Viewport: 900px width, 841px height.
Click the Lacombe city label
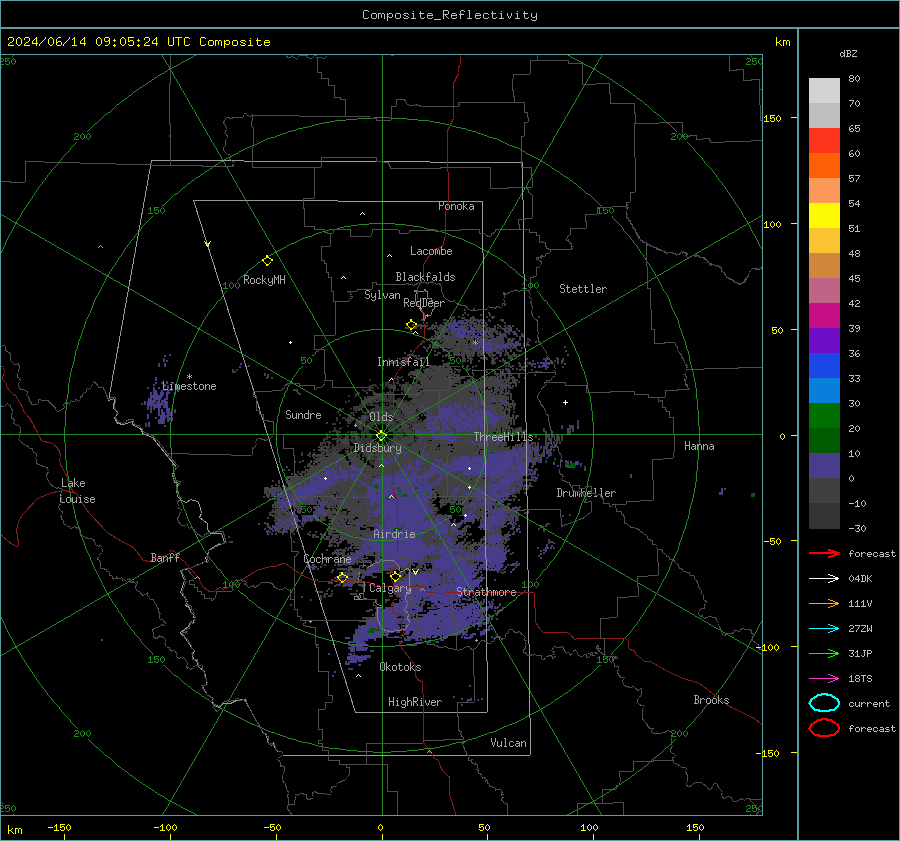(431, 251)
